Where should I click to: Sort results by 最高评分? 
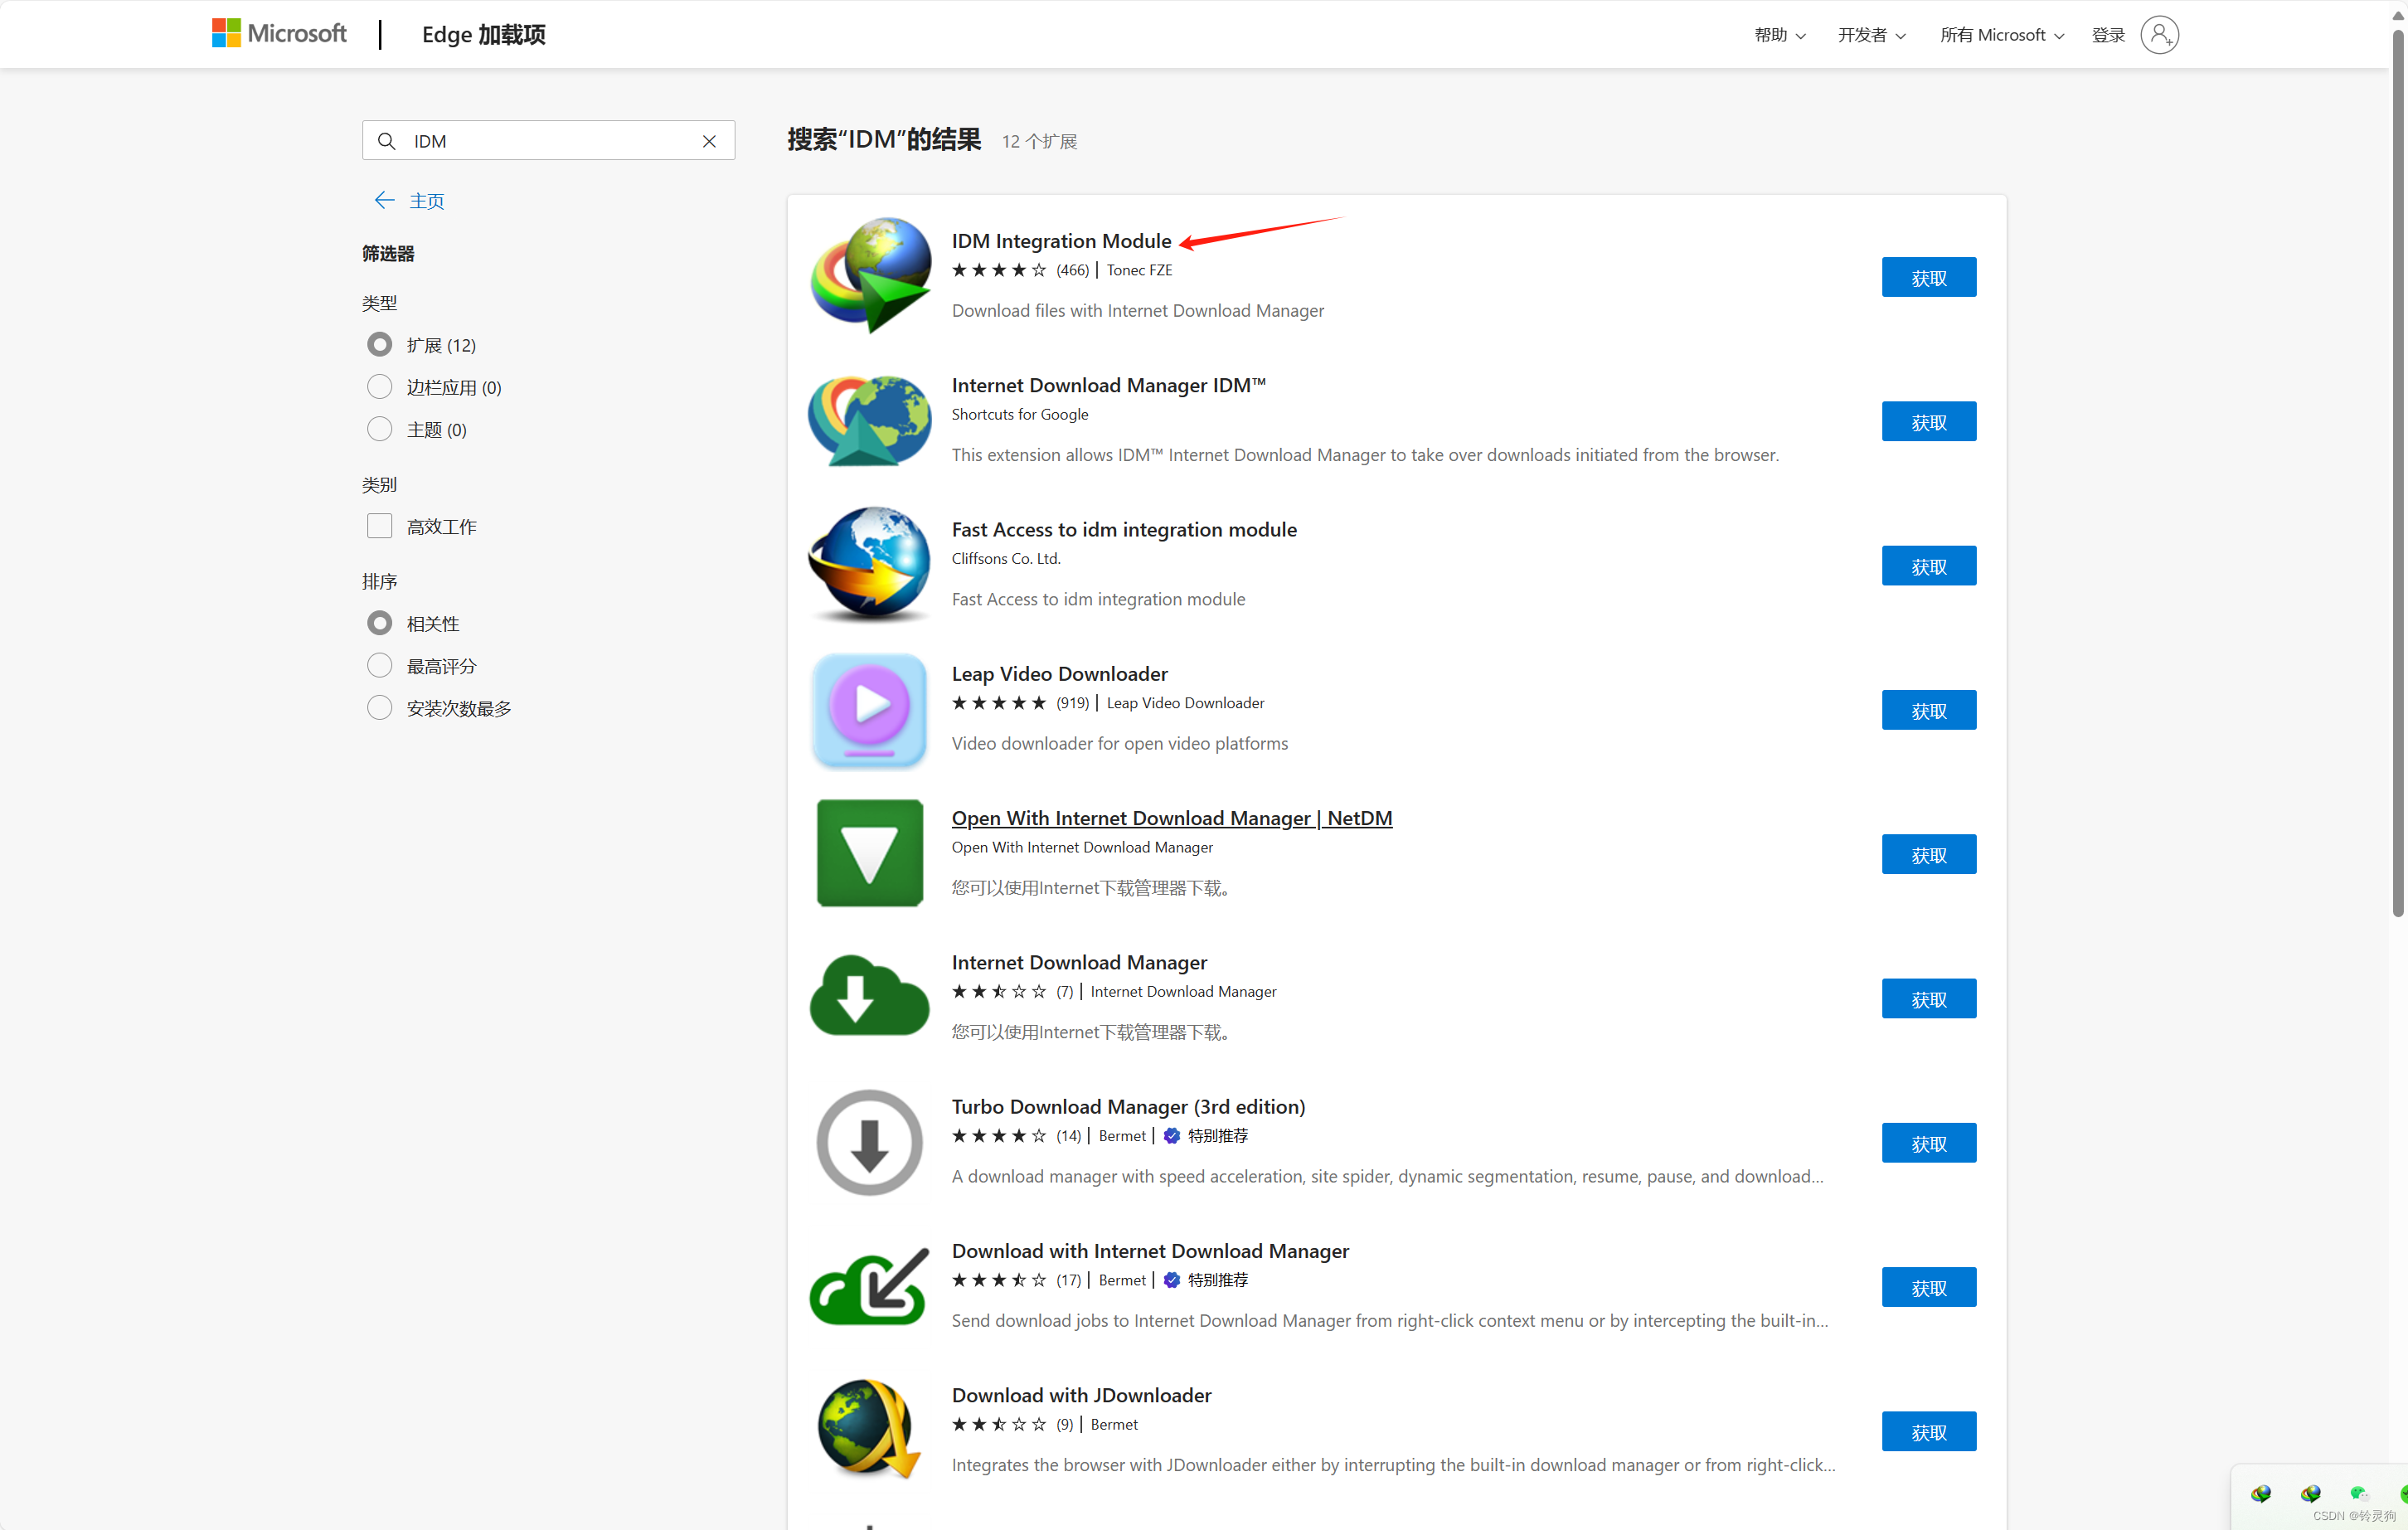[380, 666]
